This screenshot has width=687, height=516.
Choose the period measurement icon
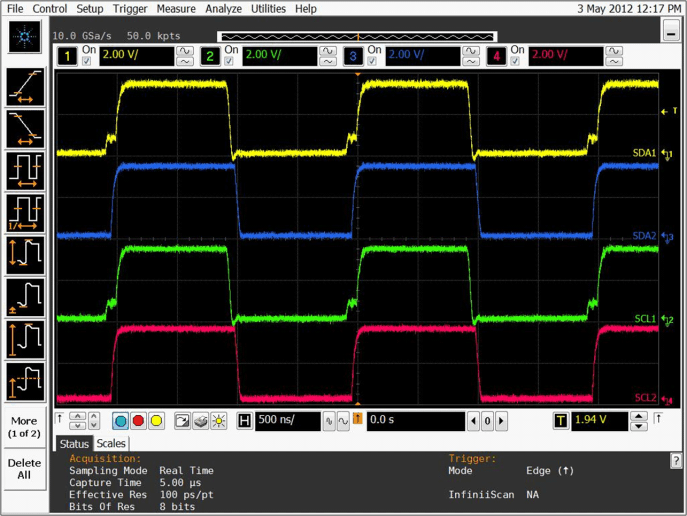pyautogui.click(x=25, y=169)
